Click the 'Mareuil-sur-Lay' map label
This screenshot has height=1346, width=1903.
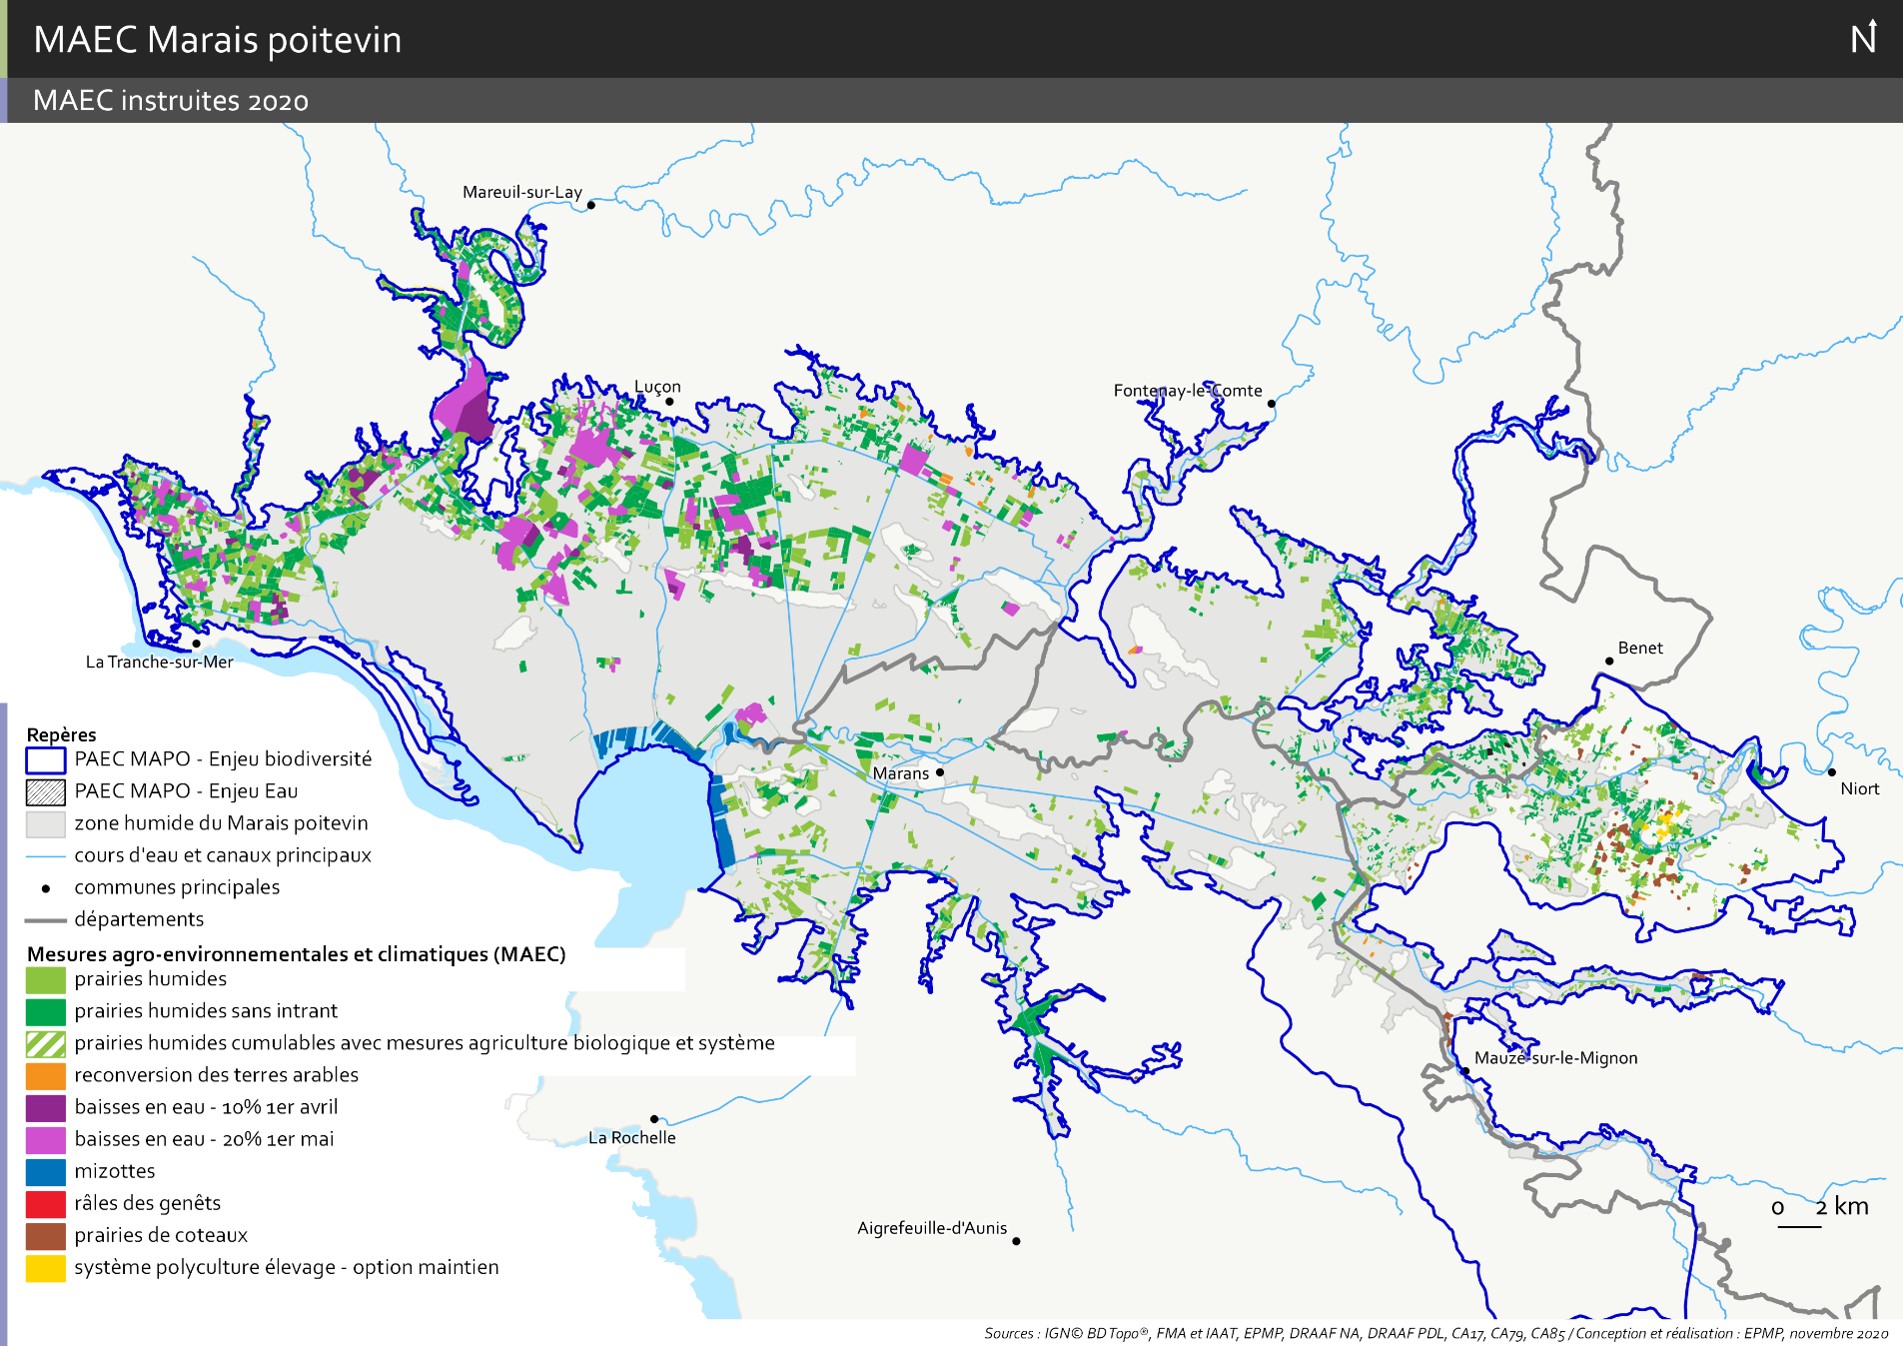522,192
